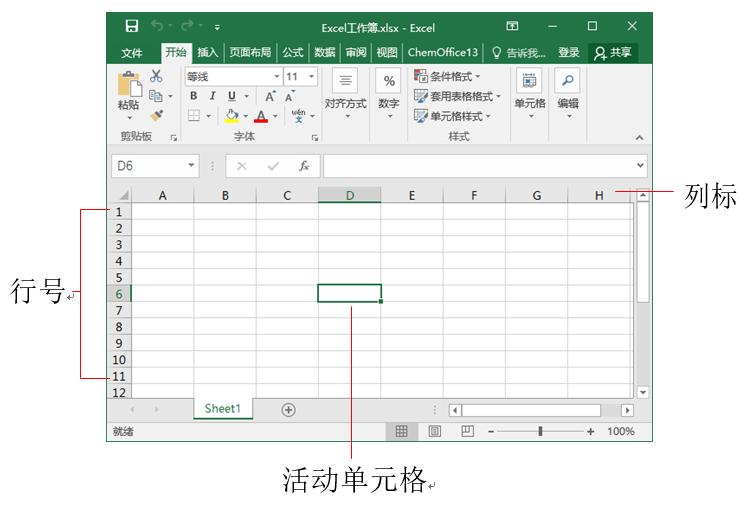Image resolution: width=755 pixels, height=510 pixels.
Task: Collapse the ribbon with the chevron
Action: 639,138
